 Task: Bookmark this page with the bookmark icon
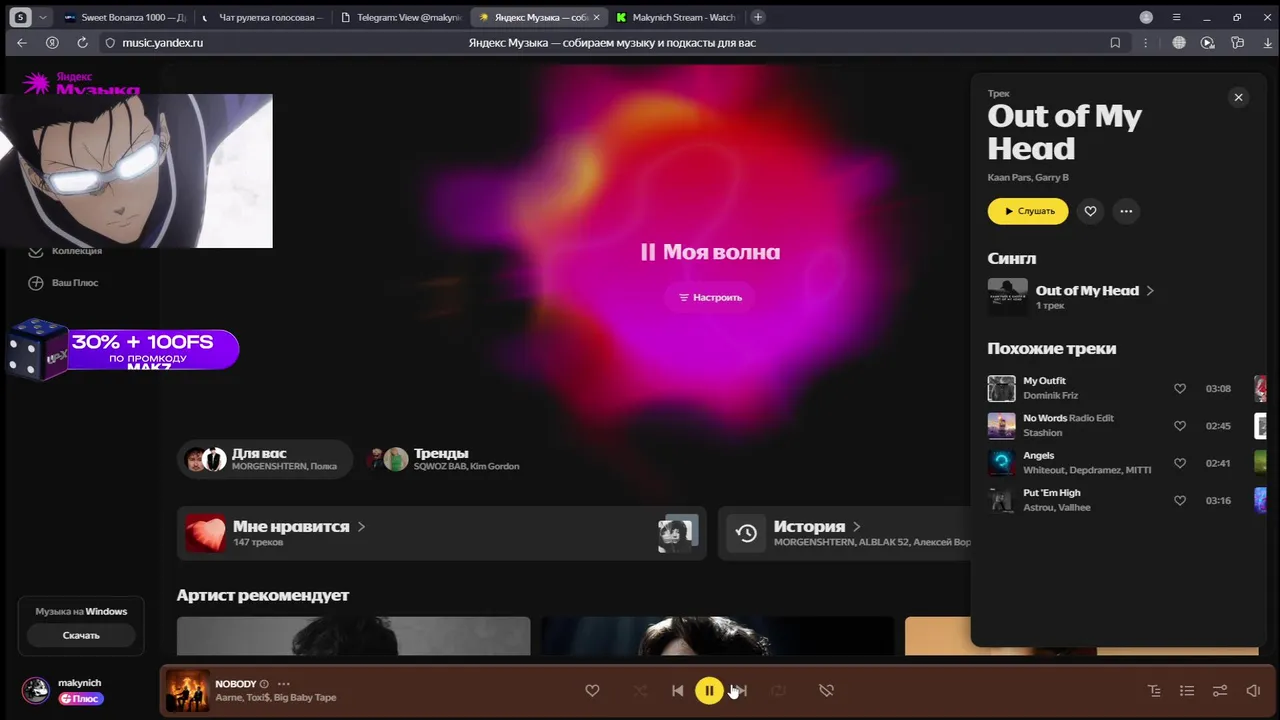tap(1115, 43)
